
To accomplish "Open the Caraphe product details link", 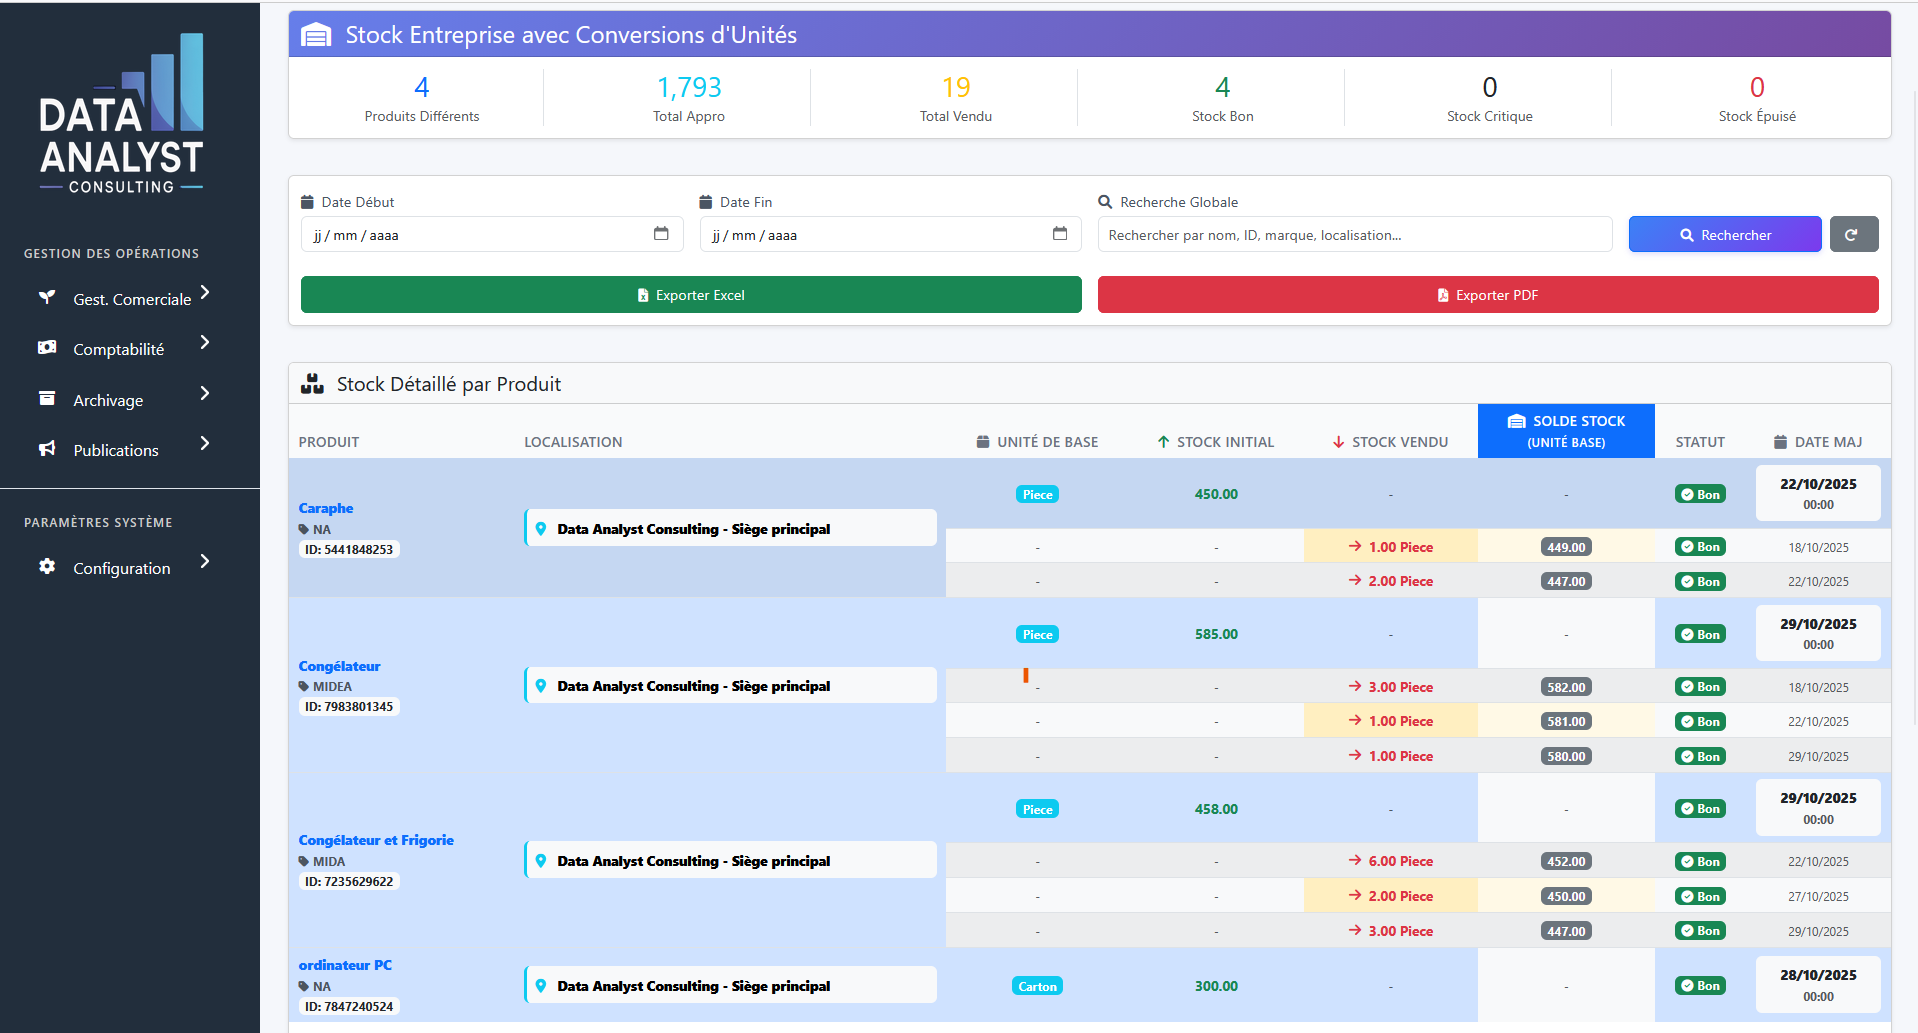I will 326,508.
